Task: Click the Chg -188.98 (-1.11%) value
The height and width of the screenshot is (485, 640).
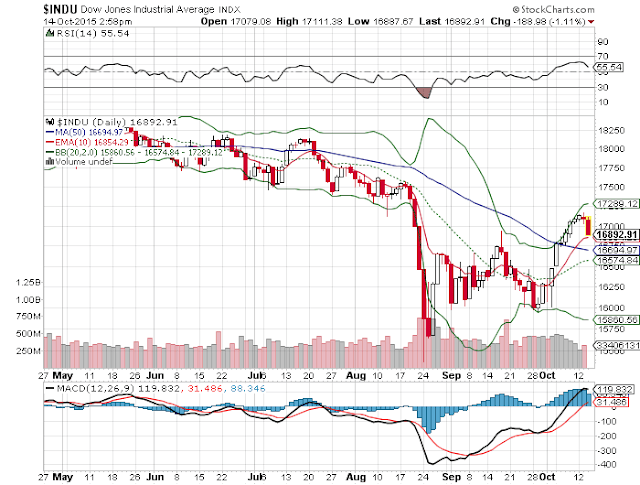Action: 538,21
